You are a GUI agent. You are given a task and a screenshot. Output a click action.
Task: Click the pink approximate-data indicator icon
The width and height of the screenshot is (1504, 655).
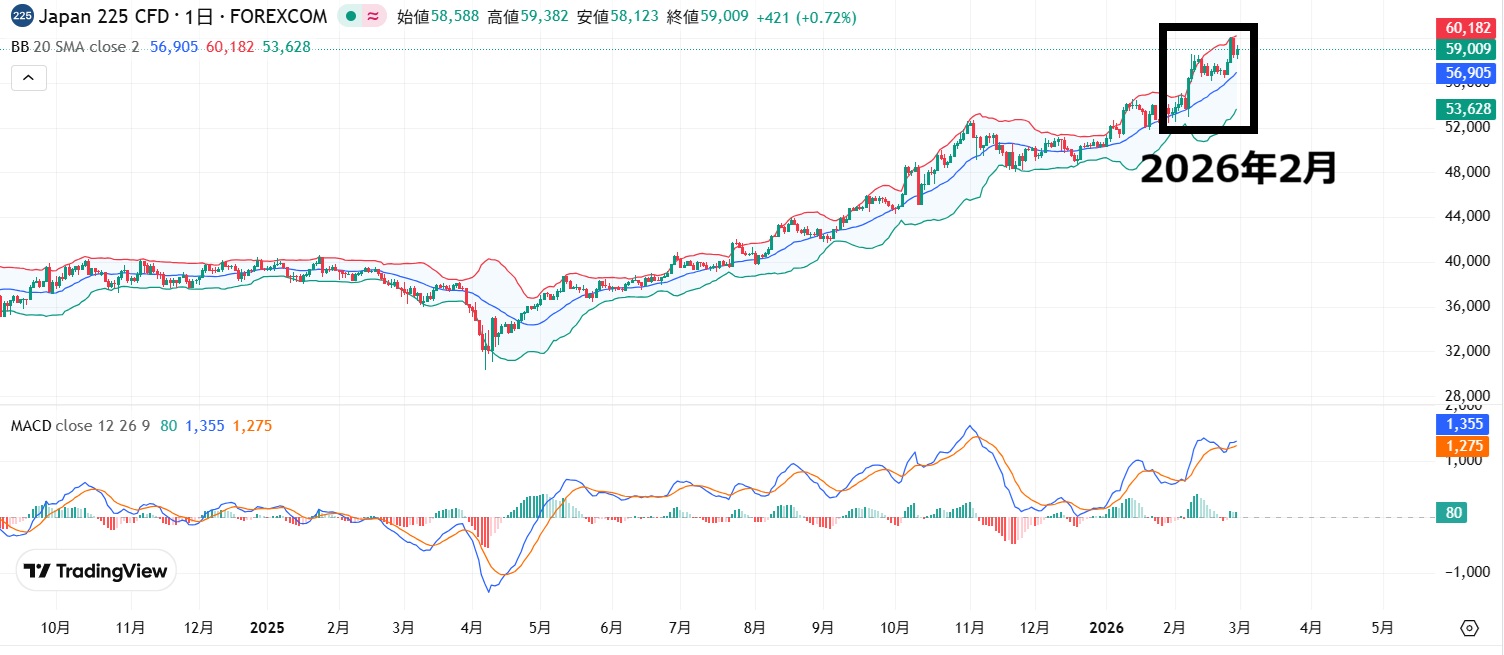click(373, 17)
